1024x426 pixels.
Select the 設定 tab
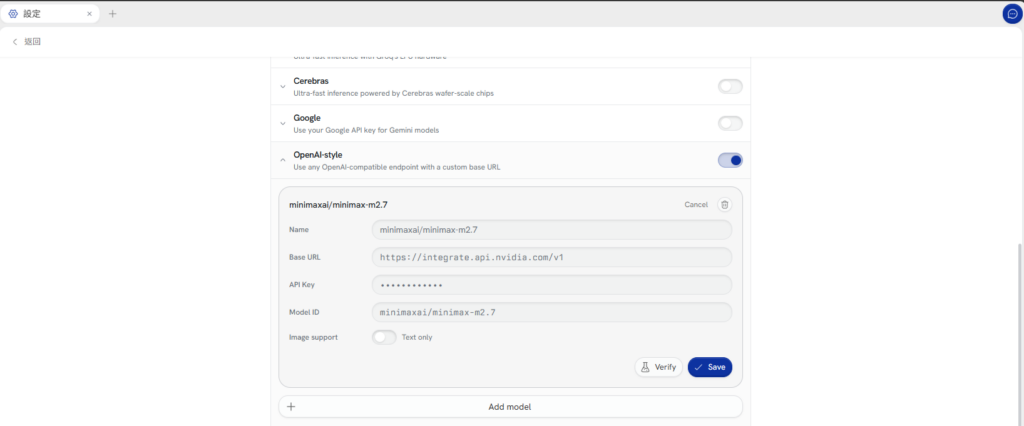tap(50, 14)
